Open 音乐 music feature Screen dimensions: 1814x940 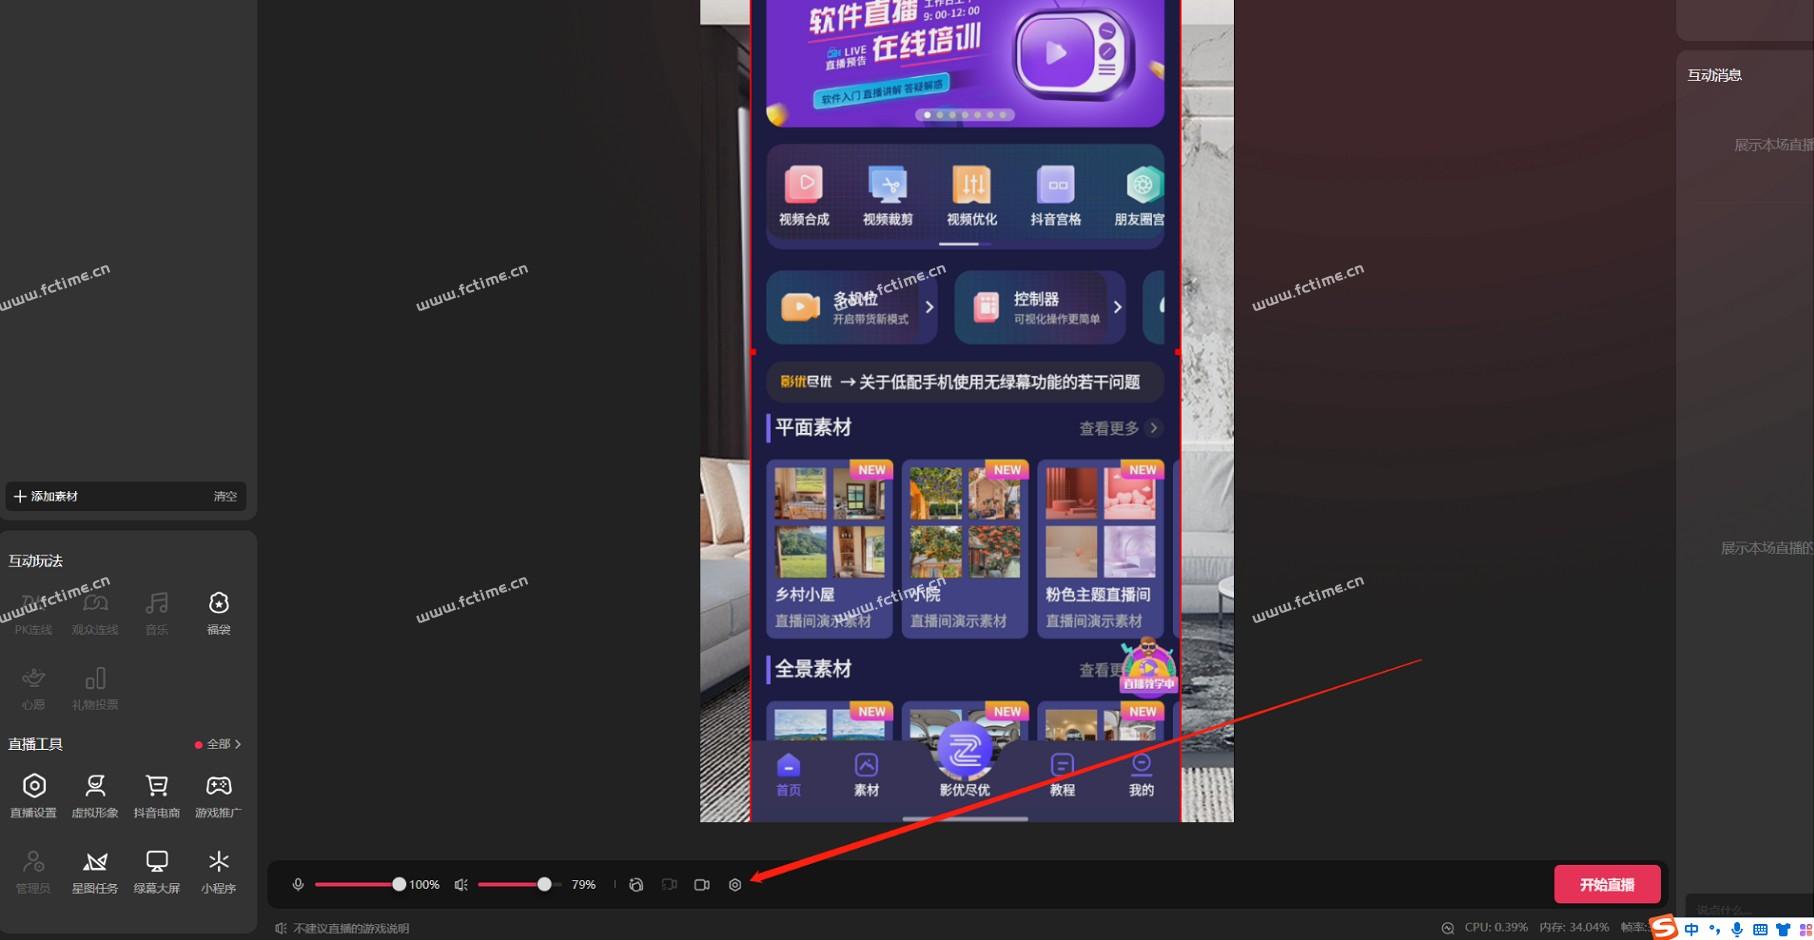157,613
